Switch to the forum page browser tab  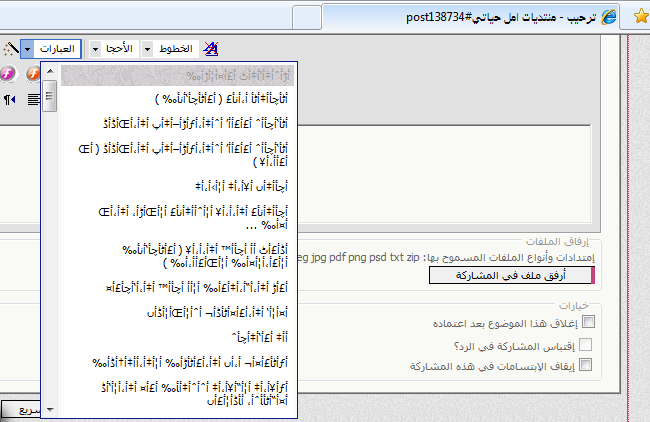click(460, 17)
